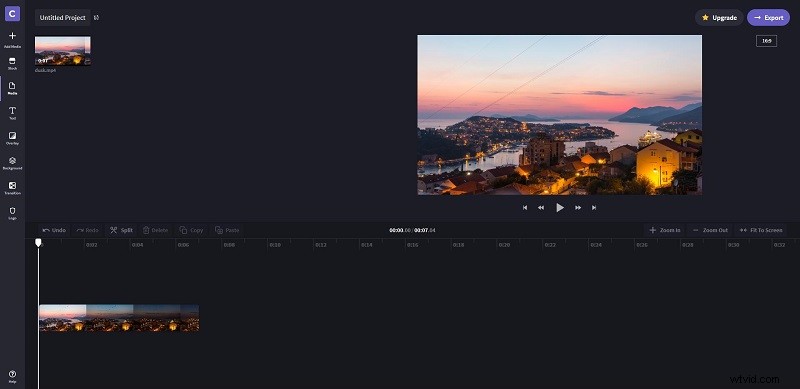
Task: Click the dusk.mp4 file name
Action: pyautogui.click(x=45, y=70)
